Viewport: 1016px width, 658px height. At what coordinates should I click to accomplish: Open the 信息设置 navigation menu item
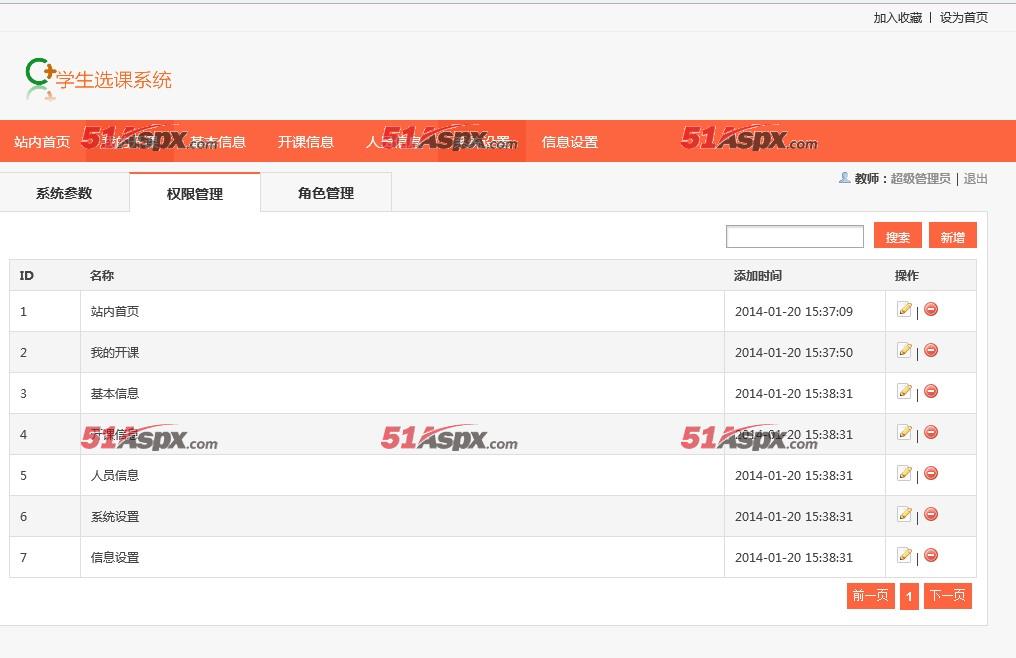[x=570, y=142]
